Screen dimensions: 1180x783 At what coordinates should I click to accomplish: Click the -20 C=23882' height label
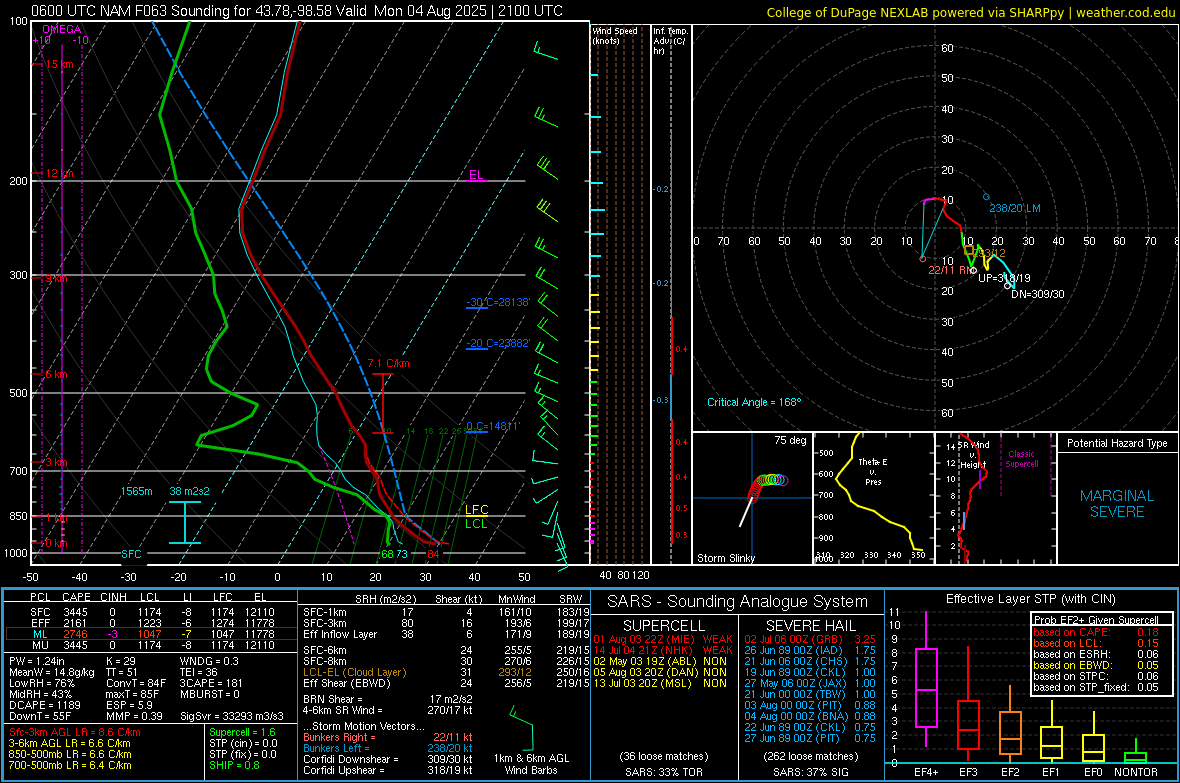(x=498, y=343)
